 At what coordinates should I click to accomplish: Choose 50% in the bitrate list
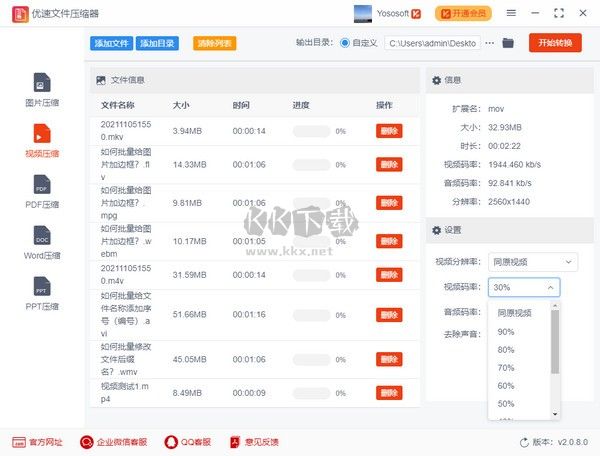(506, 404)
